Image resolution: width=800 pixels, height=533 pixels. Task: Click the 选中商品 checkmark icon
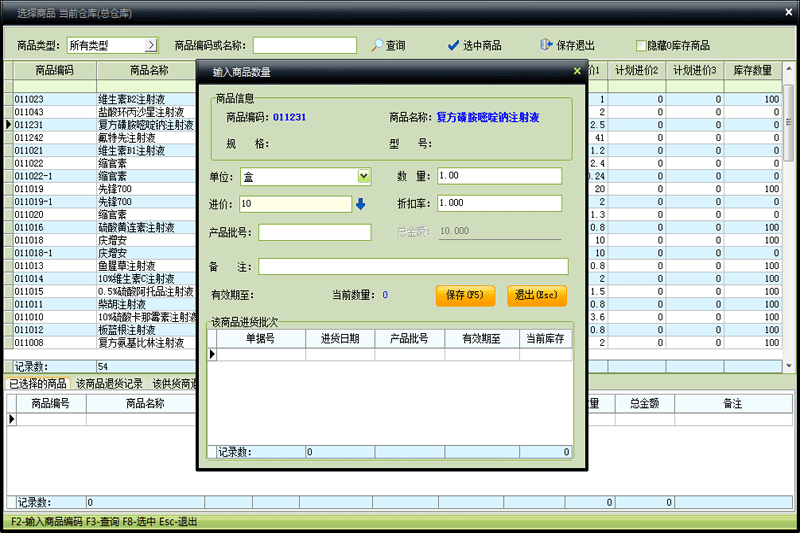(x=453, y=45)
